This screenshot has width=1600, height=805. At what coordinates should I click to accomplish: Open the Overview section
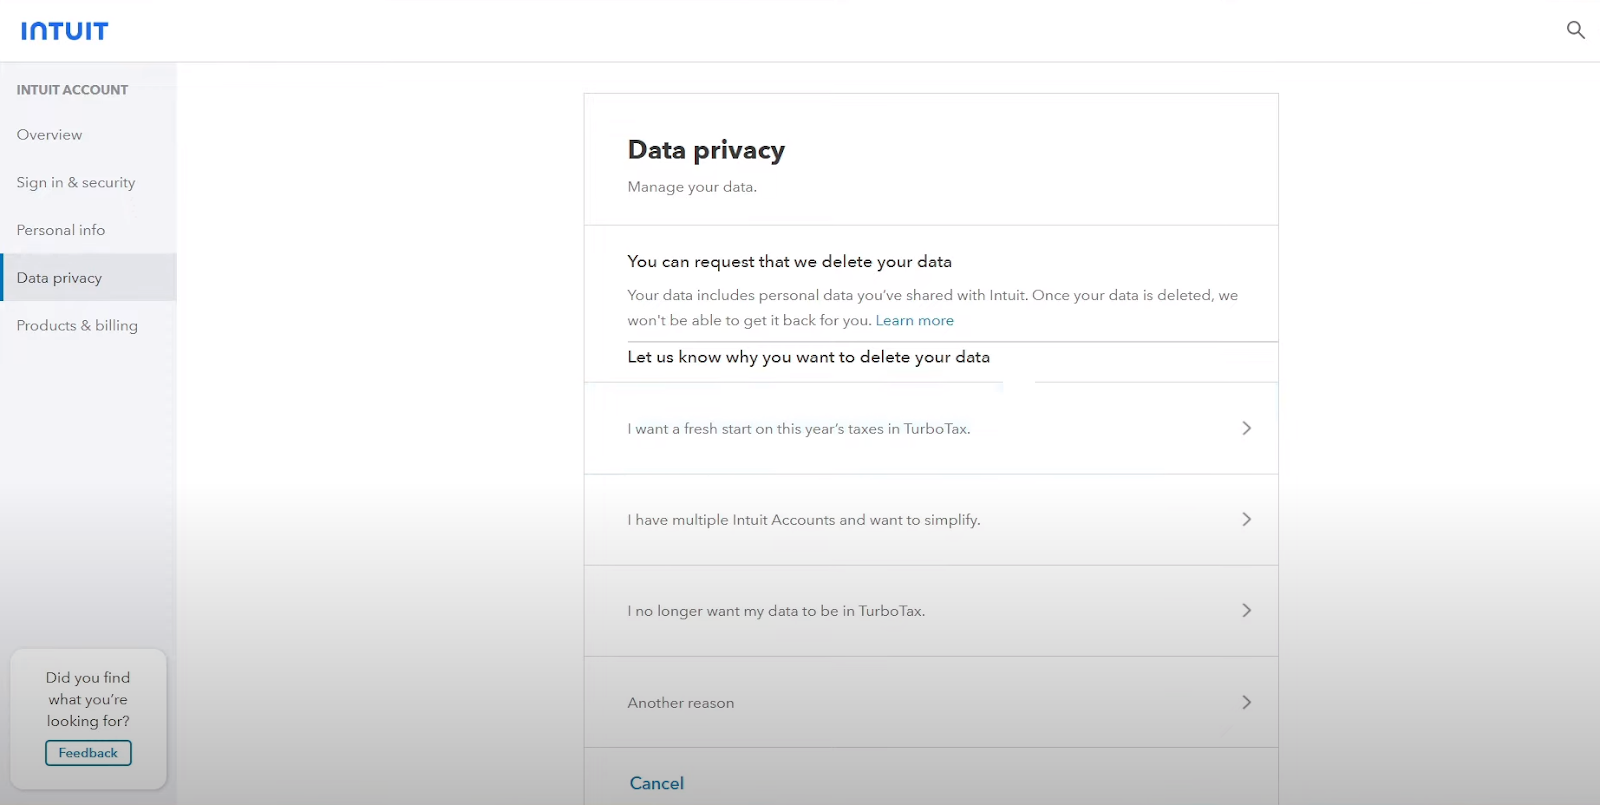[x=49, y=135]
